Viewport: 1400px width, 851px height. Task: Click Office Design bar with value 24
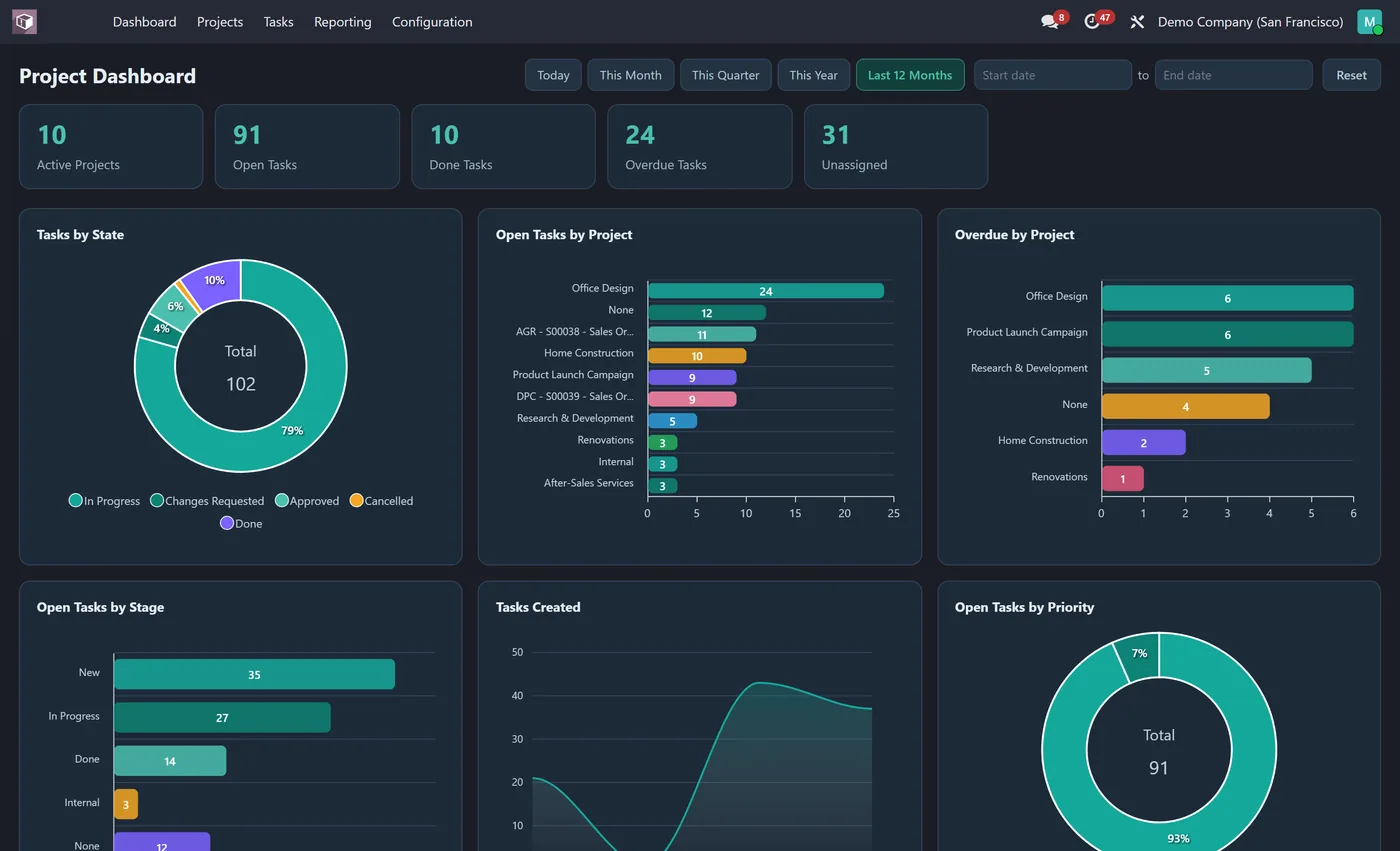click(766, 291)
